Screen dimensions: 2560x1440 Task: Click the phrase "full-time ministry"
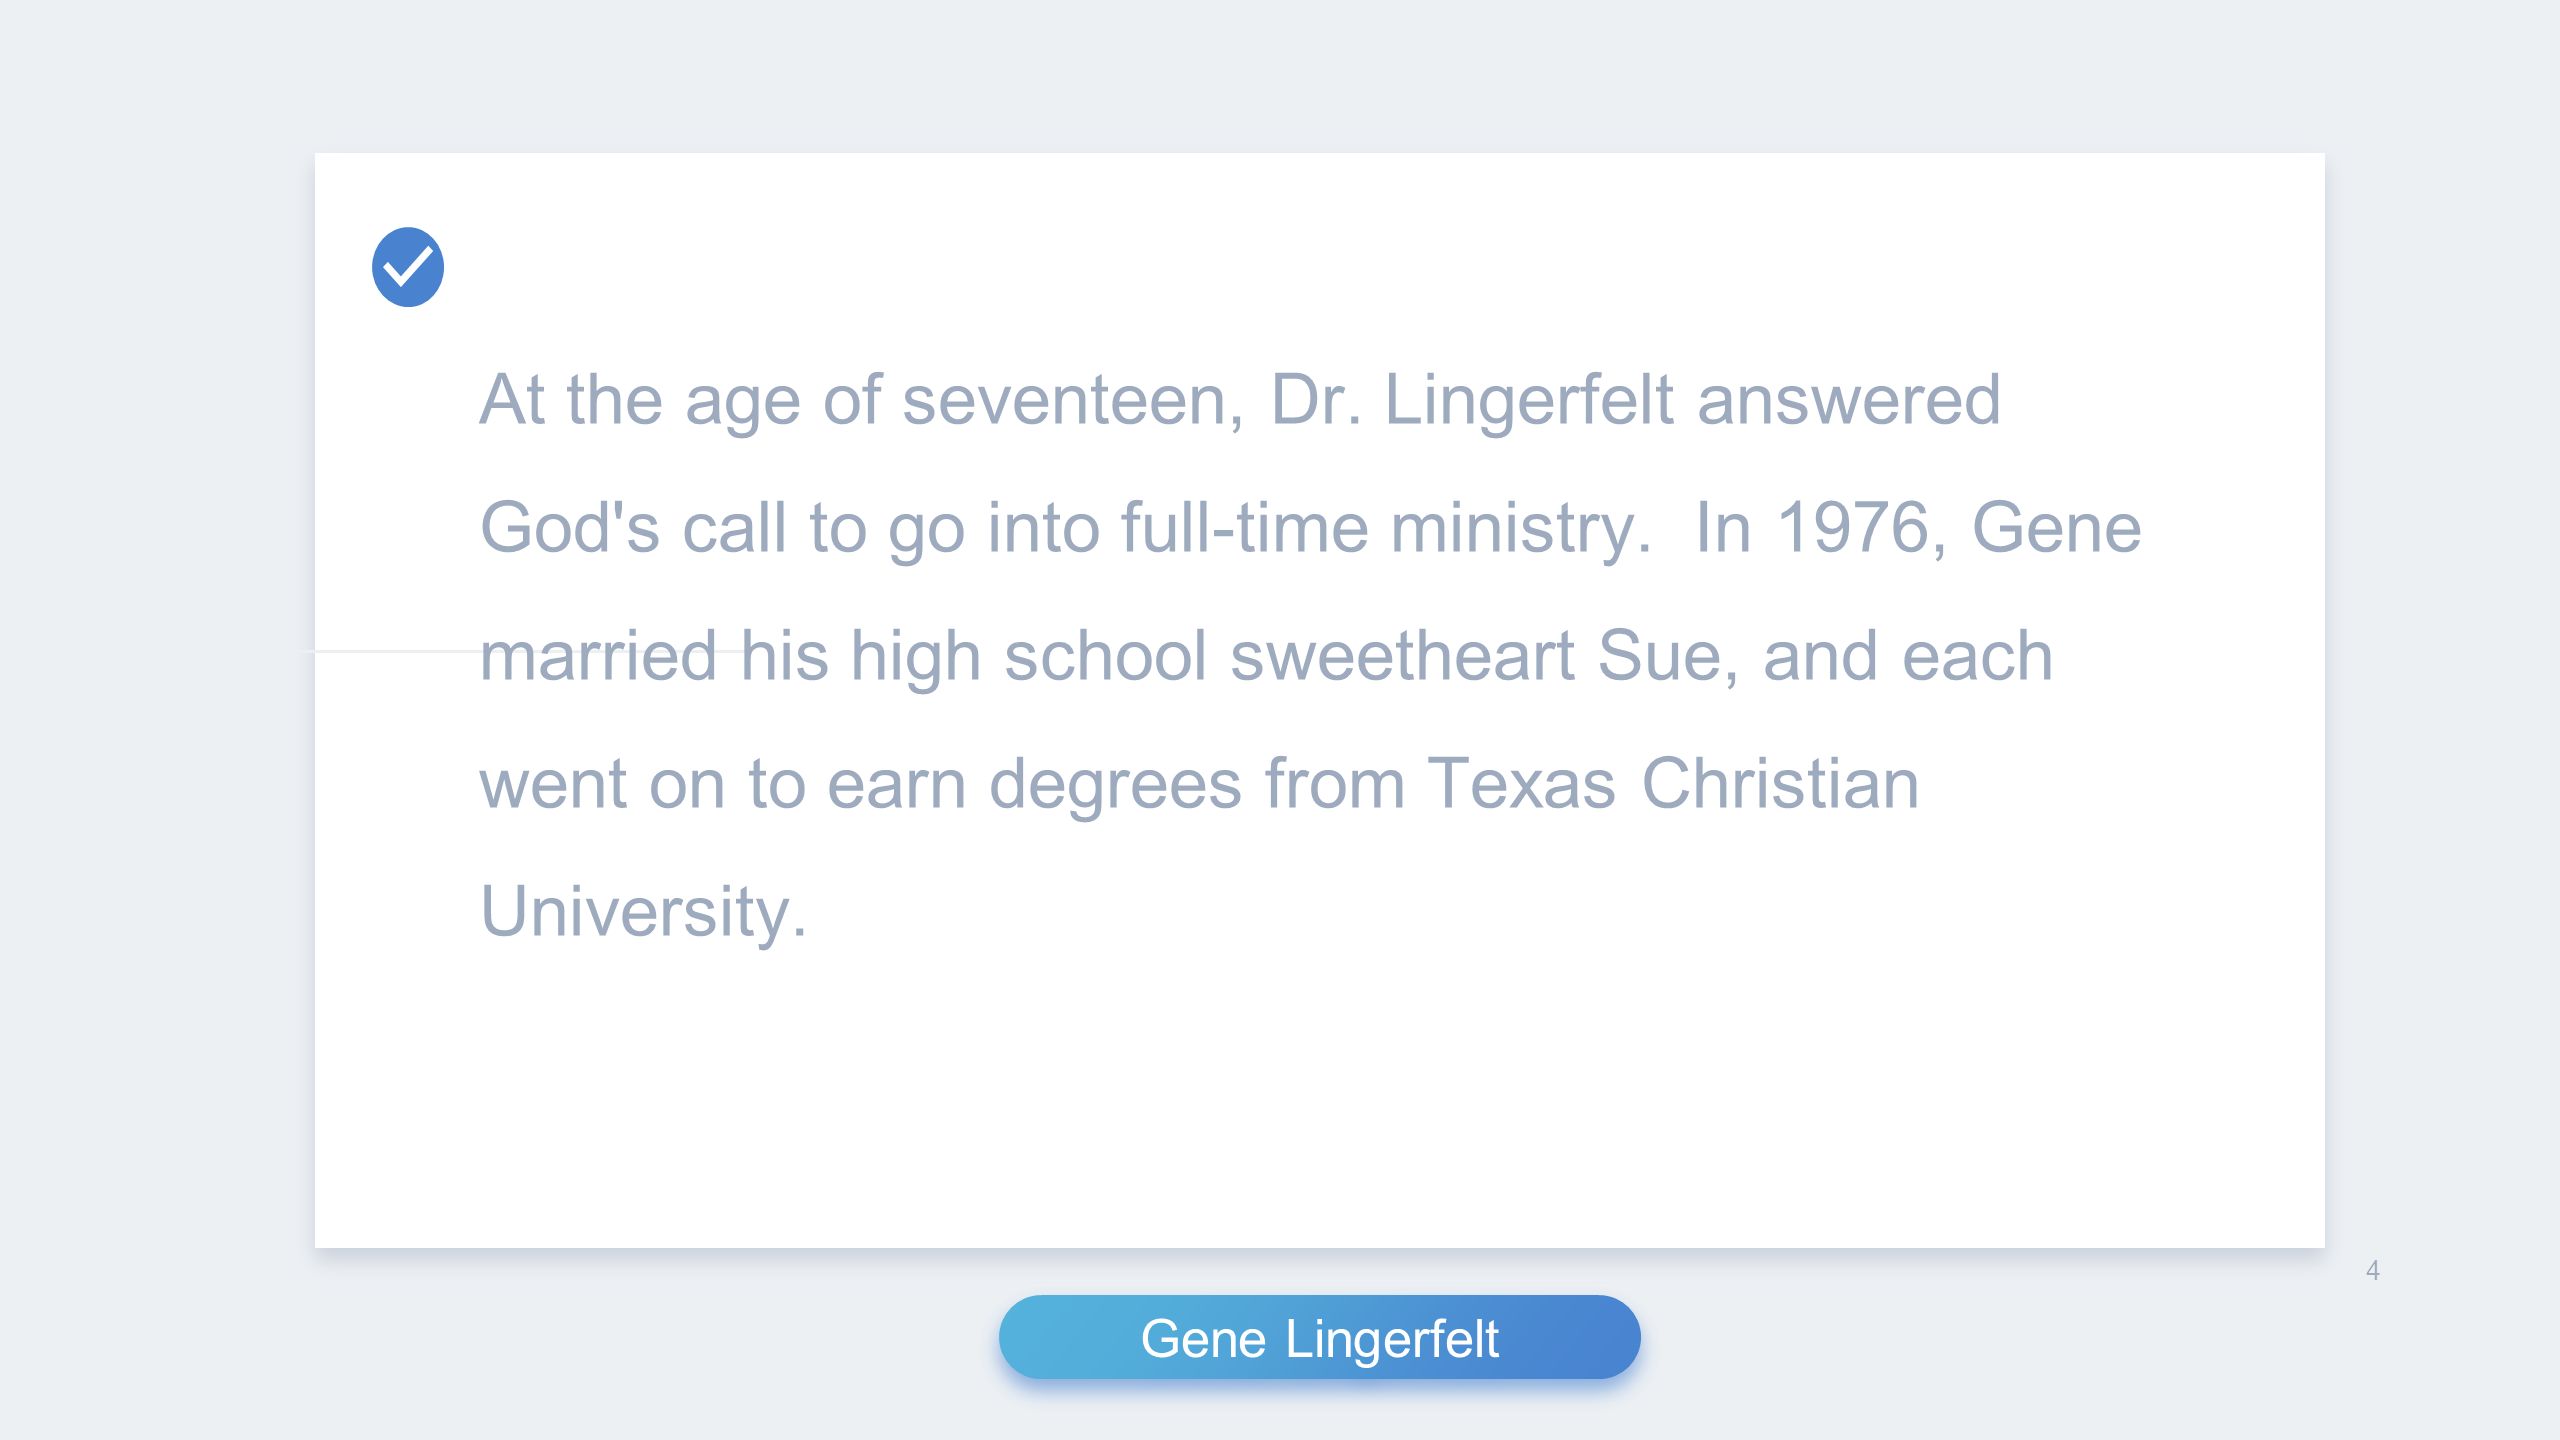pos(1385,527)
